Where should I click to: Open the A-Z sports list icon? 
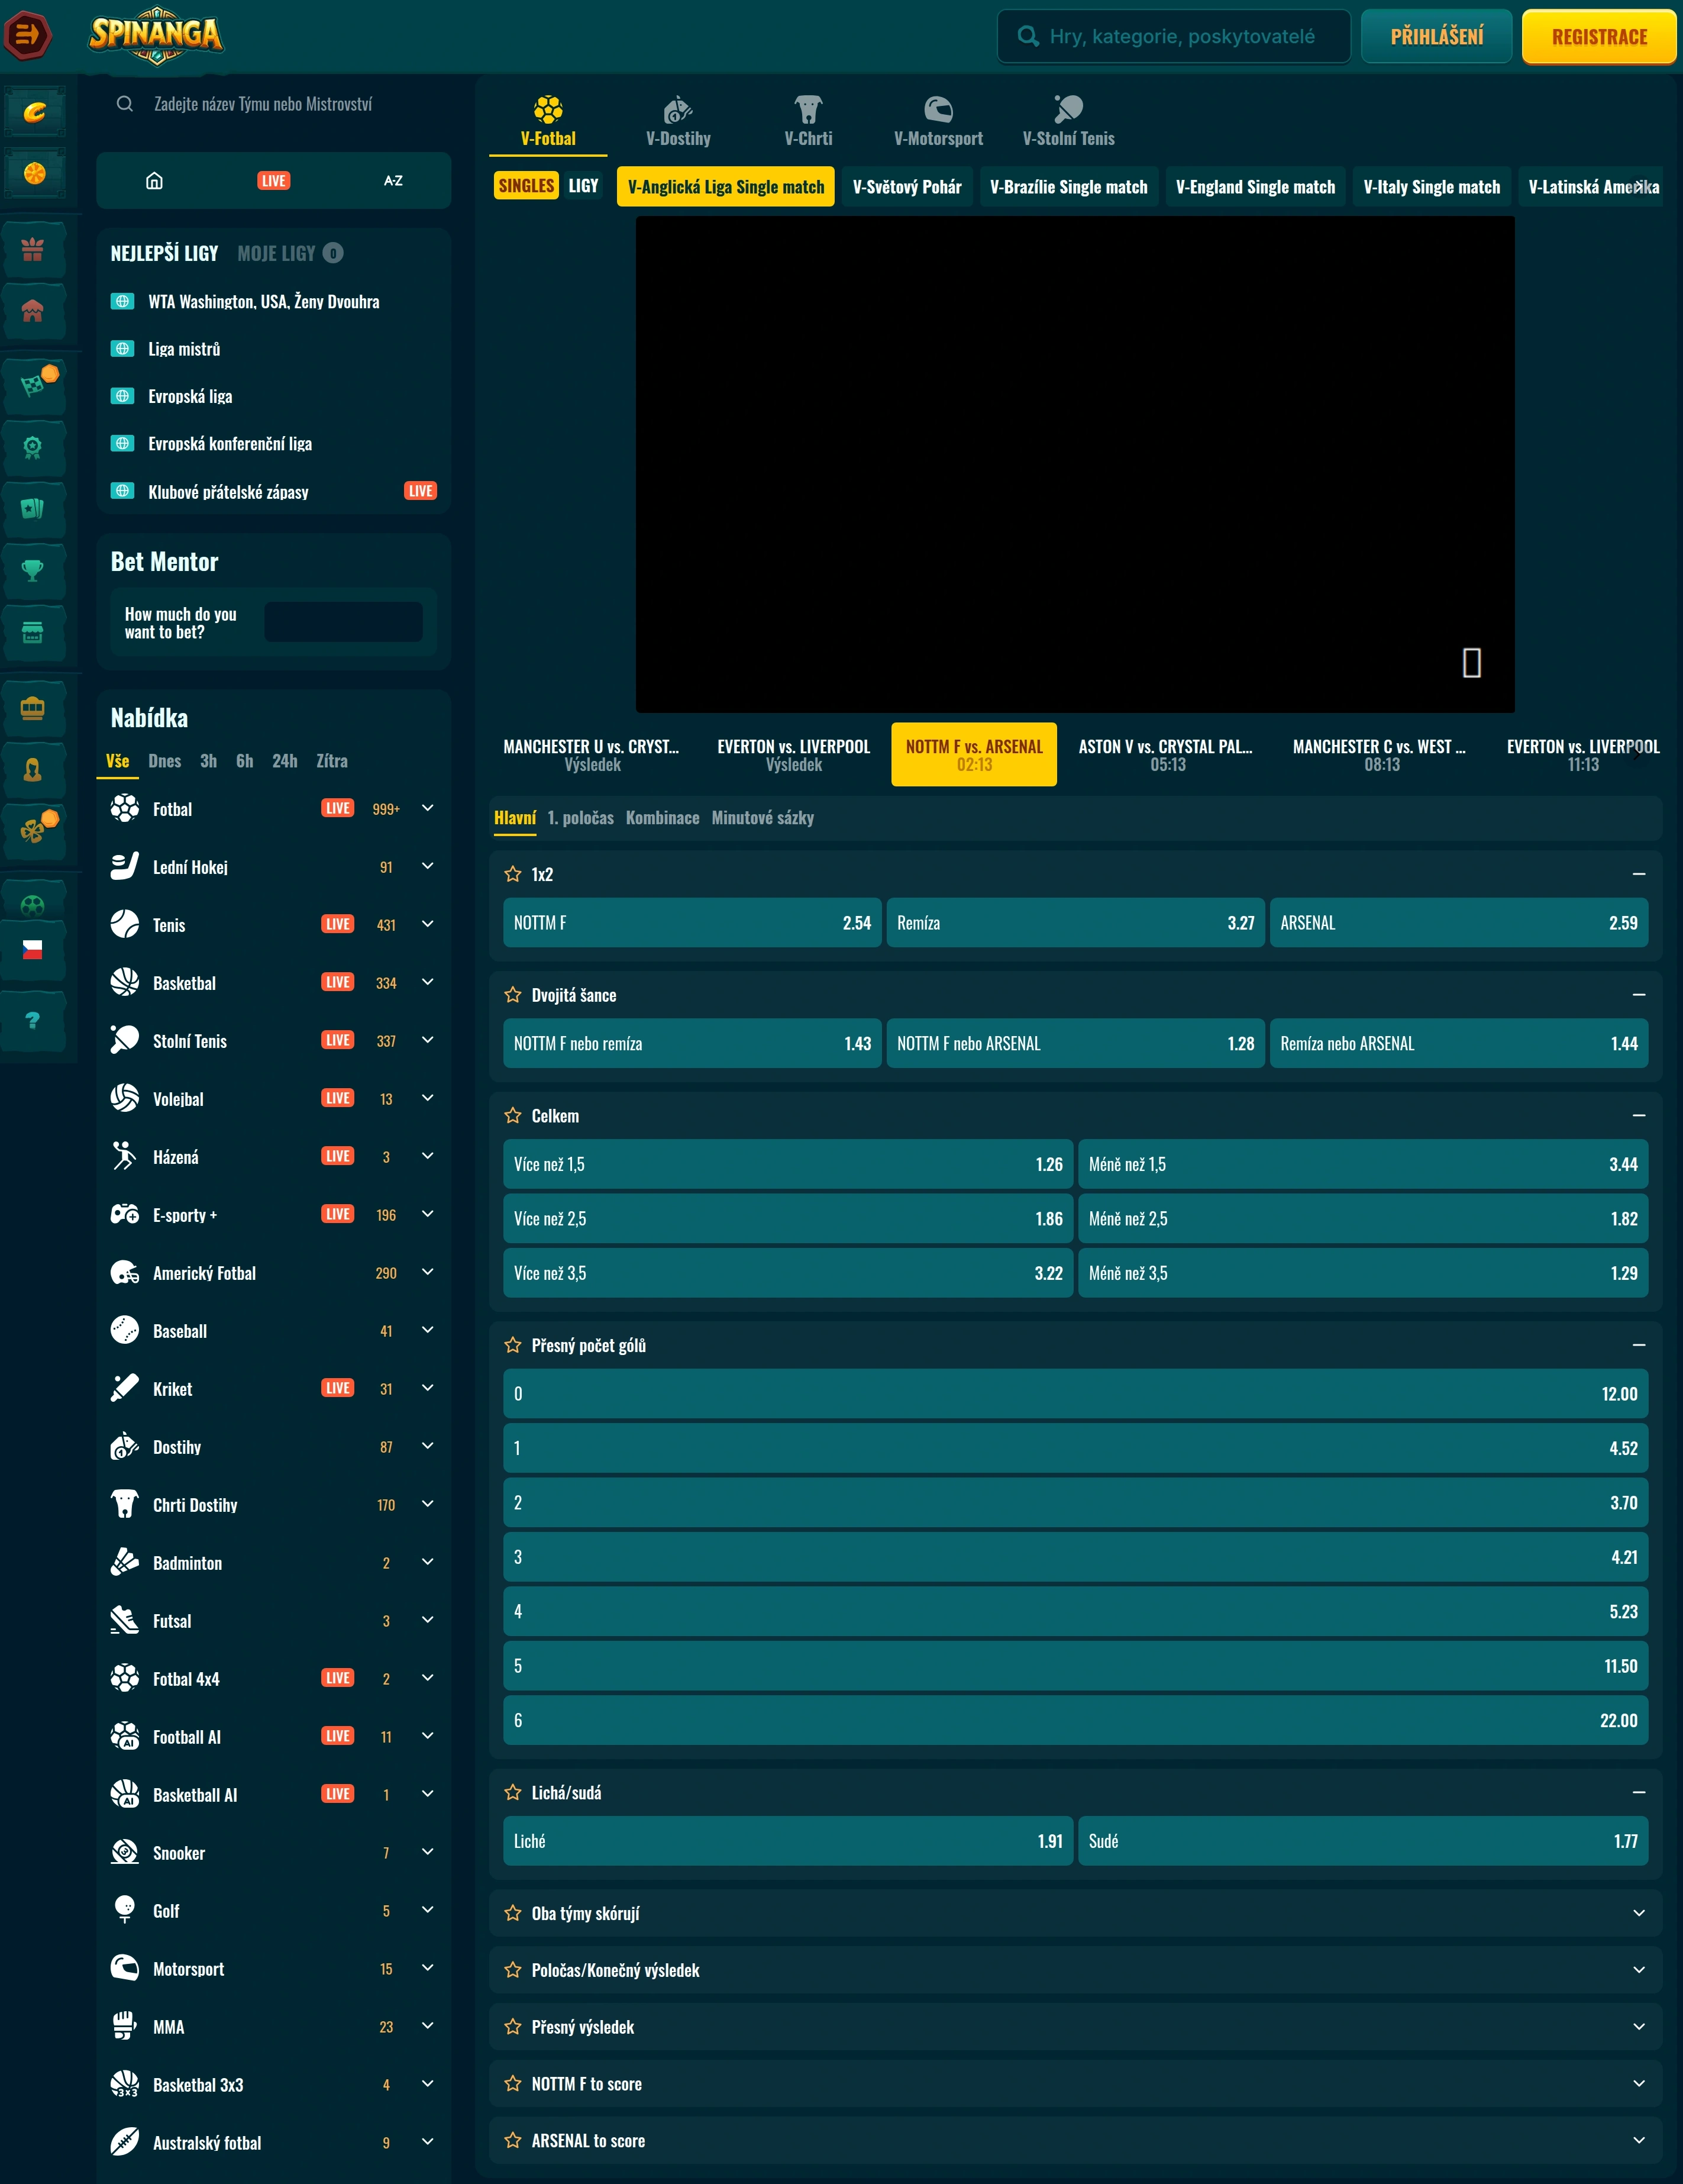393,180
